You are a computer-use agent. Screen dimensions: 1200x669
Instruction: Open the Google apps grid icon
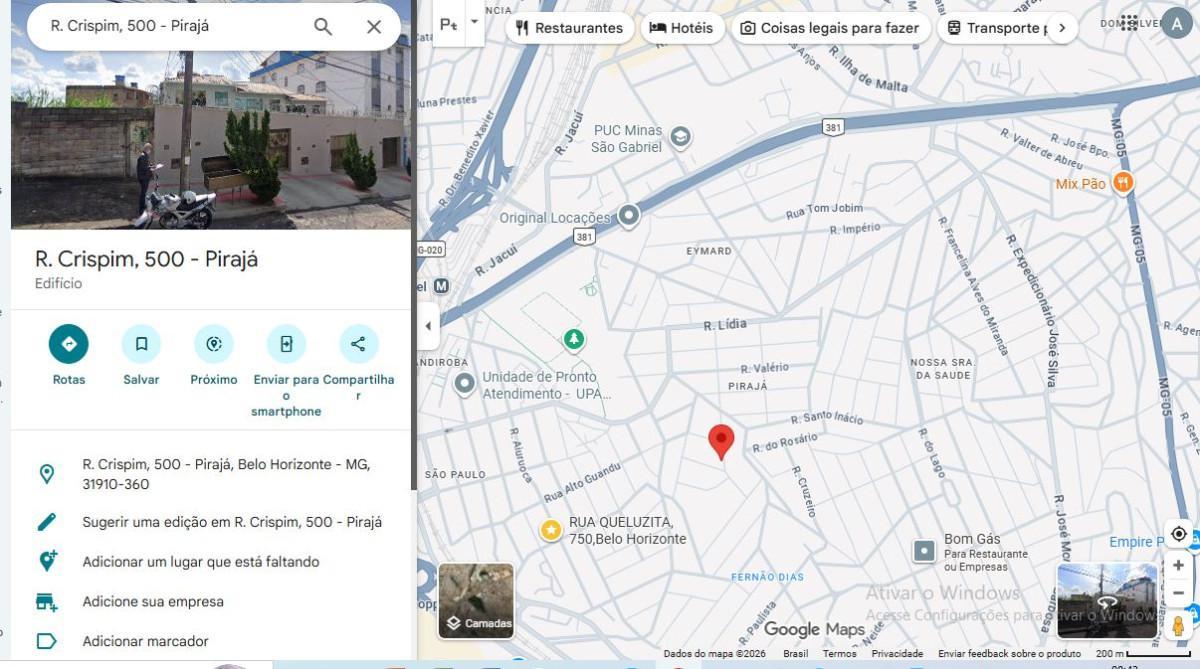pyautogui.click(x=1129, y=23)
